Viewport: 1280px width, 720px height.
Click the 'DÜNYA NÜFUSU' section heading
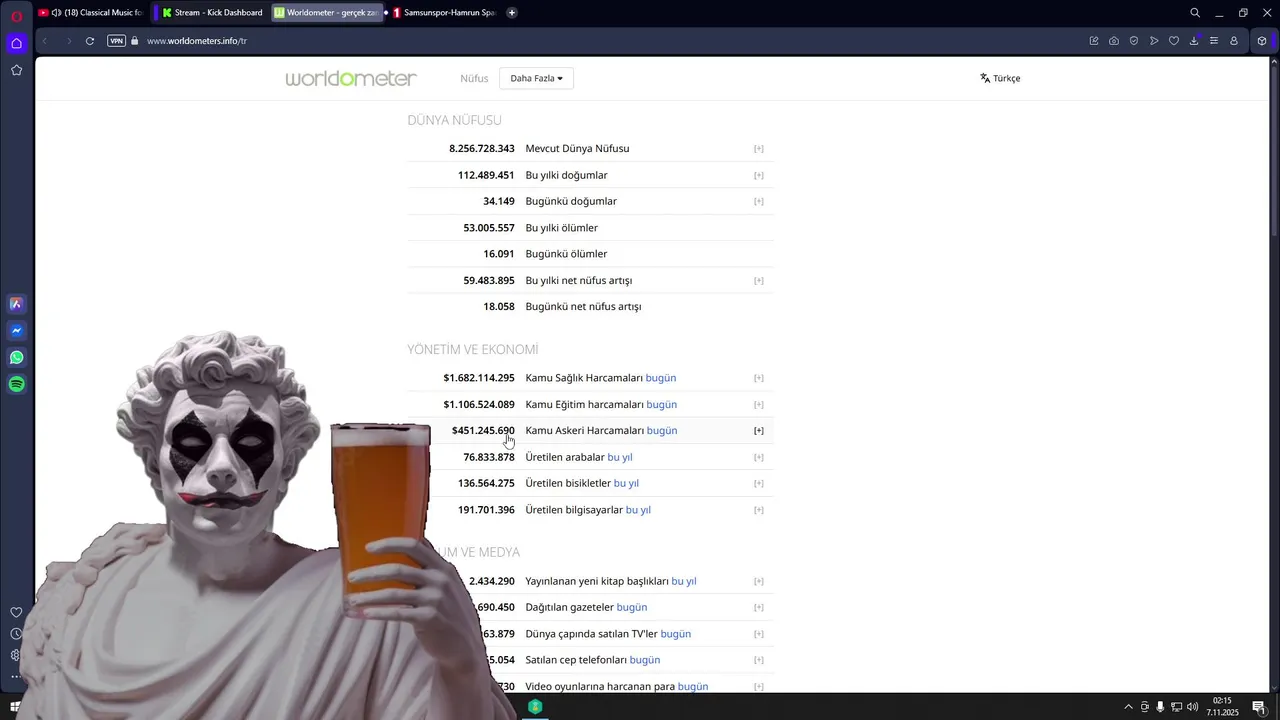coord(454,120)
